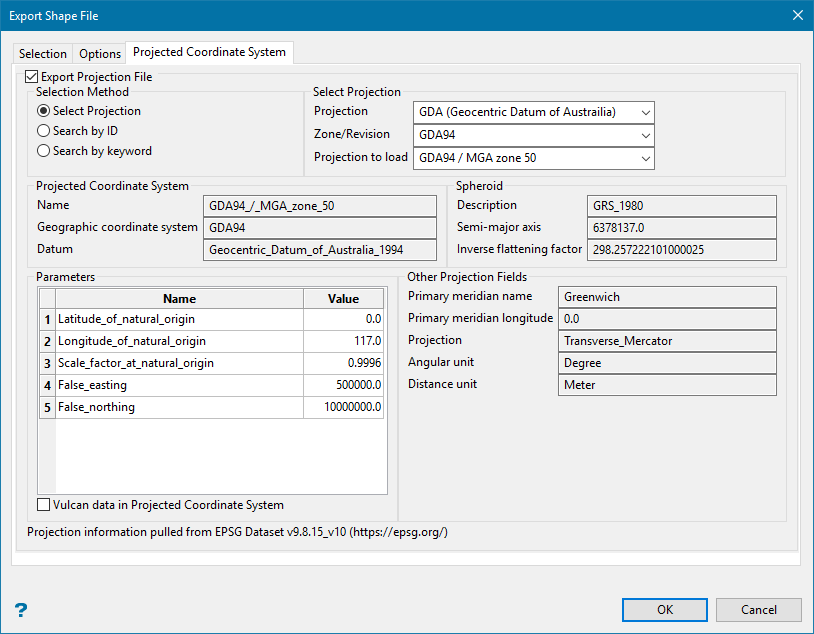Select the Search by keyword option
This screenshot has width=814, height=634.
(x=43, y=151)
